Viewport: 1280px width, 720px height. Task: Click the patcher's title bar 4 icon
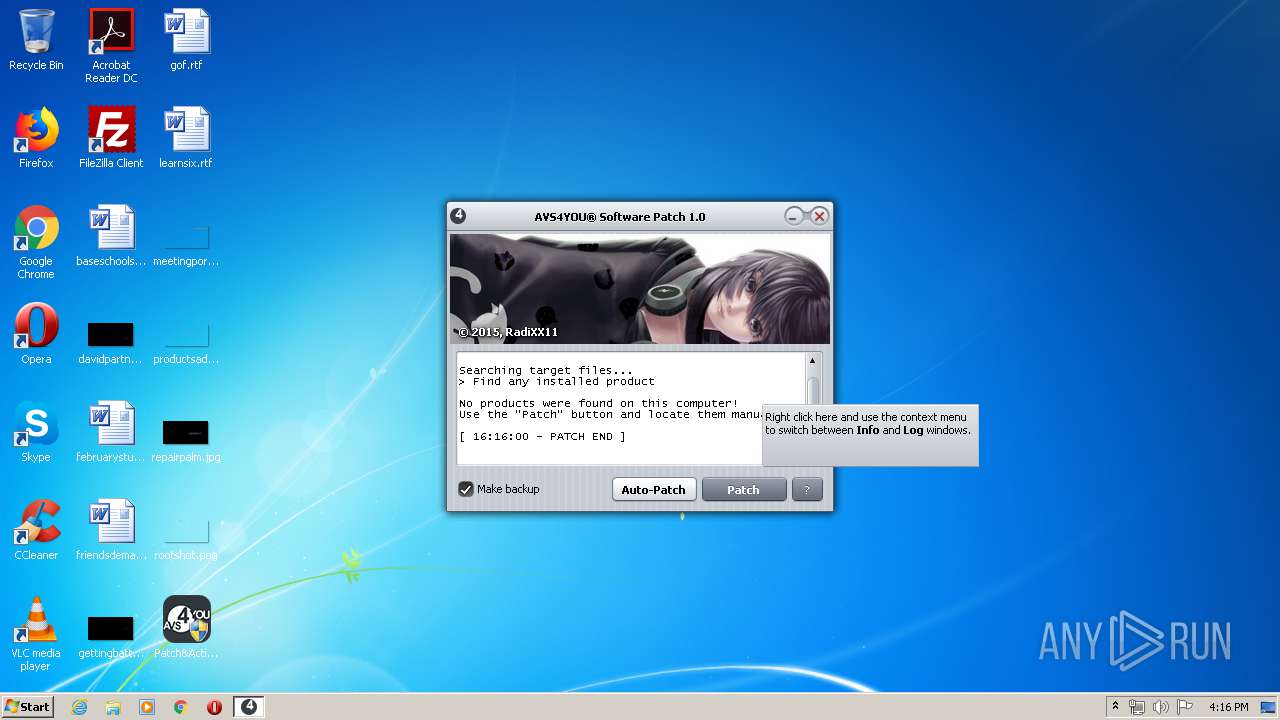pos(458,216)
